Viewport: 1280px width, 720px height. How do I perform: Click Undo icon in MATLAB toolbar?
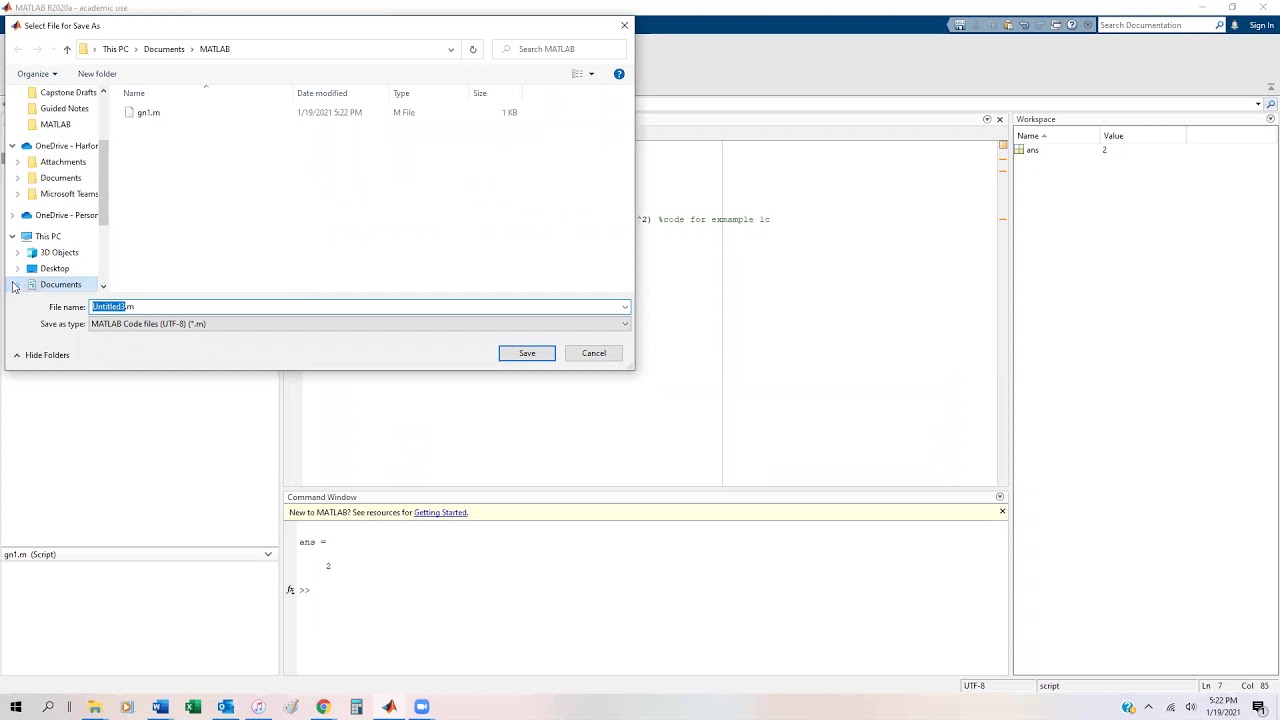point(1024,25)
